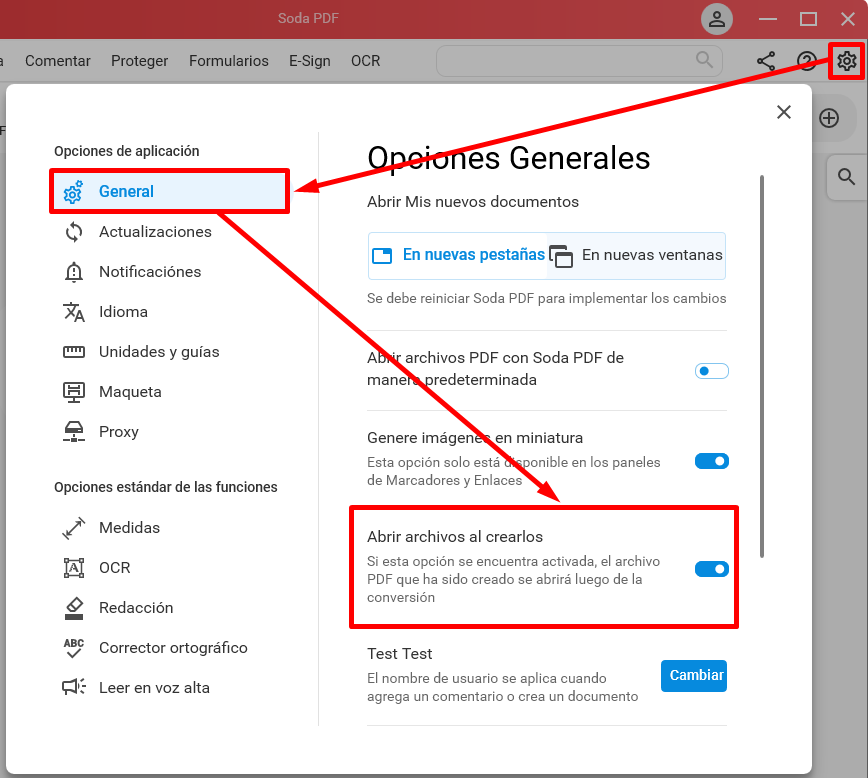Click the top search input field

(579, 61)
